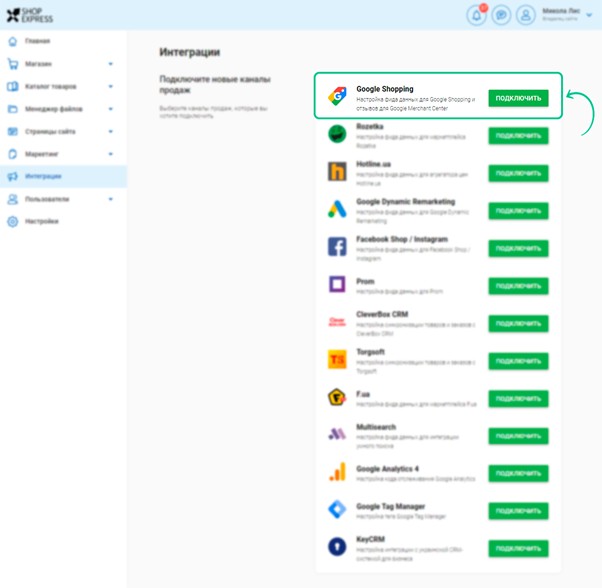Connect Rozetka with its Подключить button
Image resolution: width=602 pixels, height=588 pixels.
click(x=518, y=136)
